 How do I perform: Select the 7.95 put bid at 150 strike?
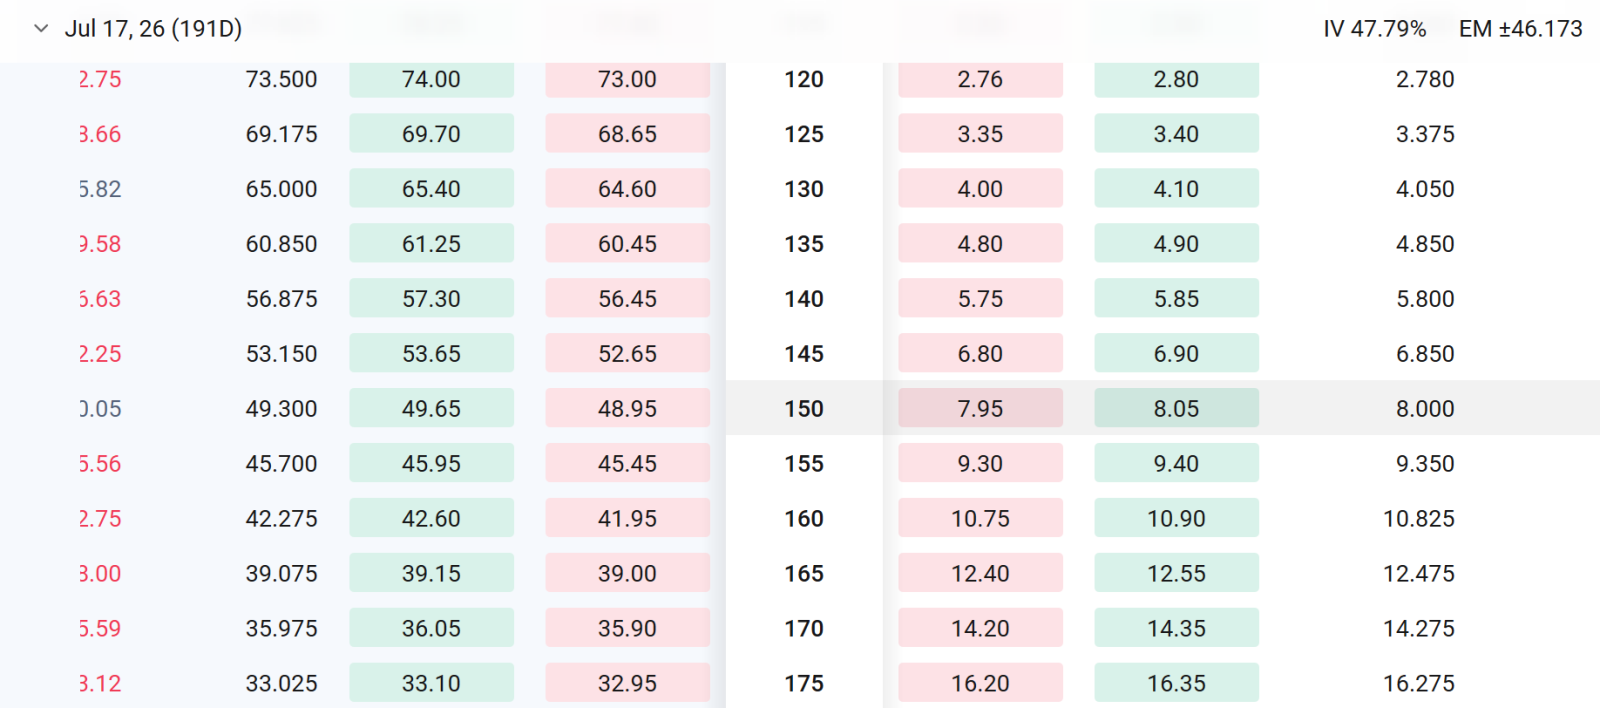(980, 408)
